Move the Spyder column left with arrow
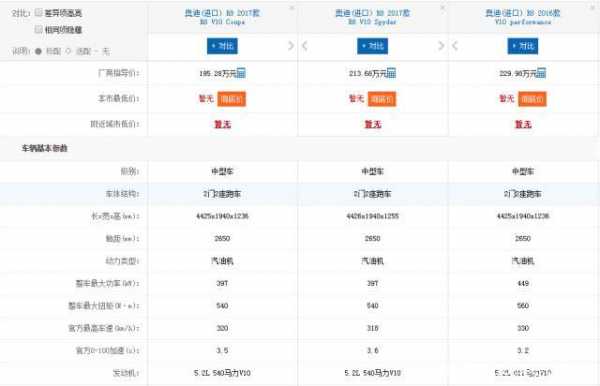Viewport: 600px width, 386px height. pyautogui.click(x=305, y=46)
